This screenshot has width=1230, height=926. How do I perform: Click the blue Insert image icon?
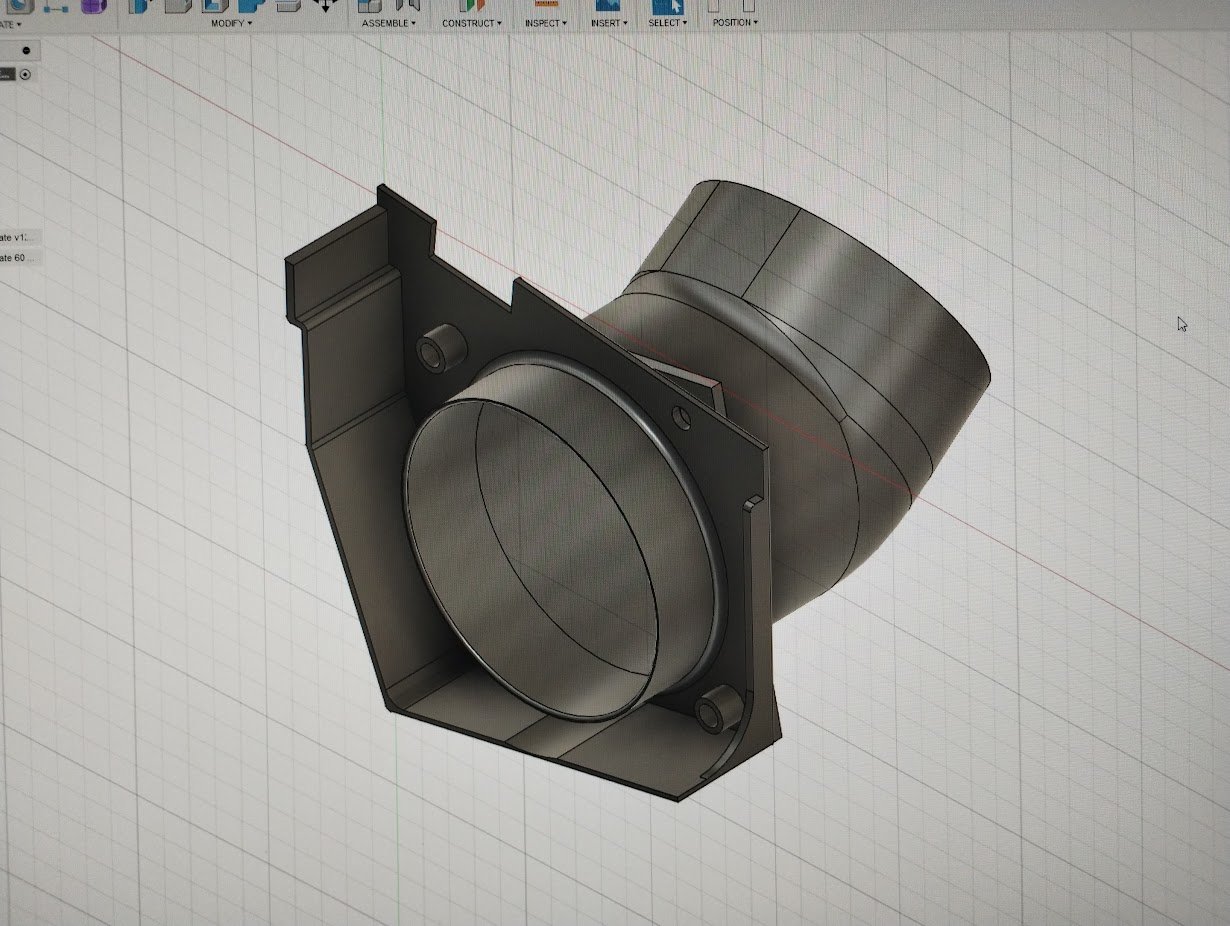(607, 5)
